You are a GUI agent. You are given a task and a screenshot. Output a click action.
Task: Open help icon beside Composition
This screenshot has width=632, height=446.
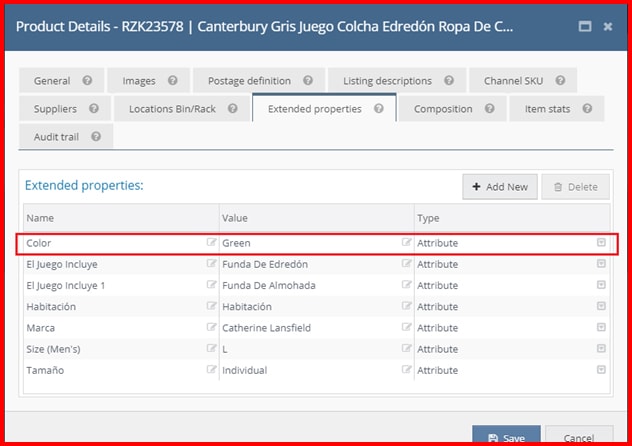490,108
